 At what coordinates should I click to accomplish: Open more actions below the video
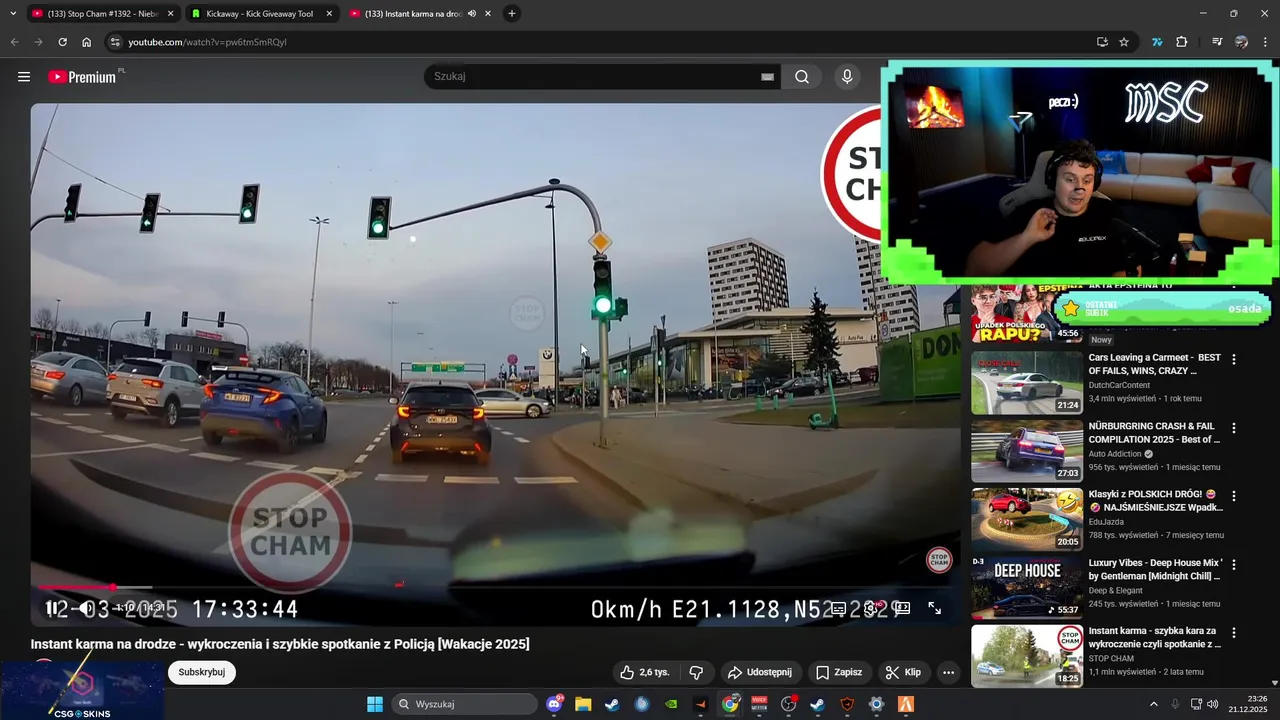948,673
